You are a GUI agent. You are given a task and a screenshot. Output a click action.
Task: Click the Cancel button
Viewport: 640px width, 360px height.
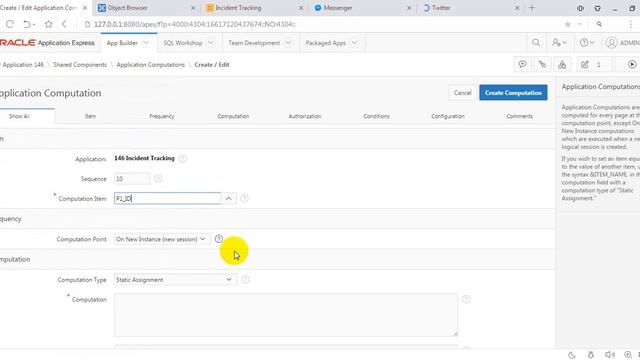pos(462,93)
